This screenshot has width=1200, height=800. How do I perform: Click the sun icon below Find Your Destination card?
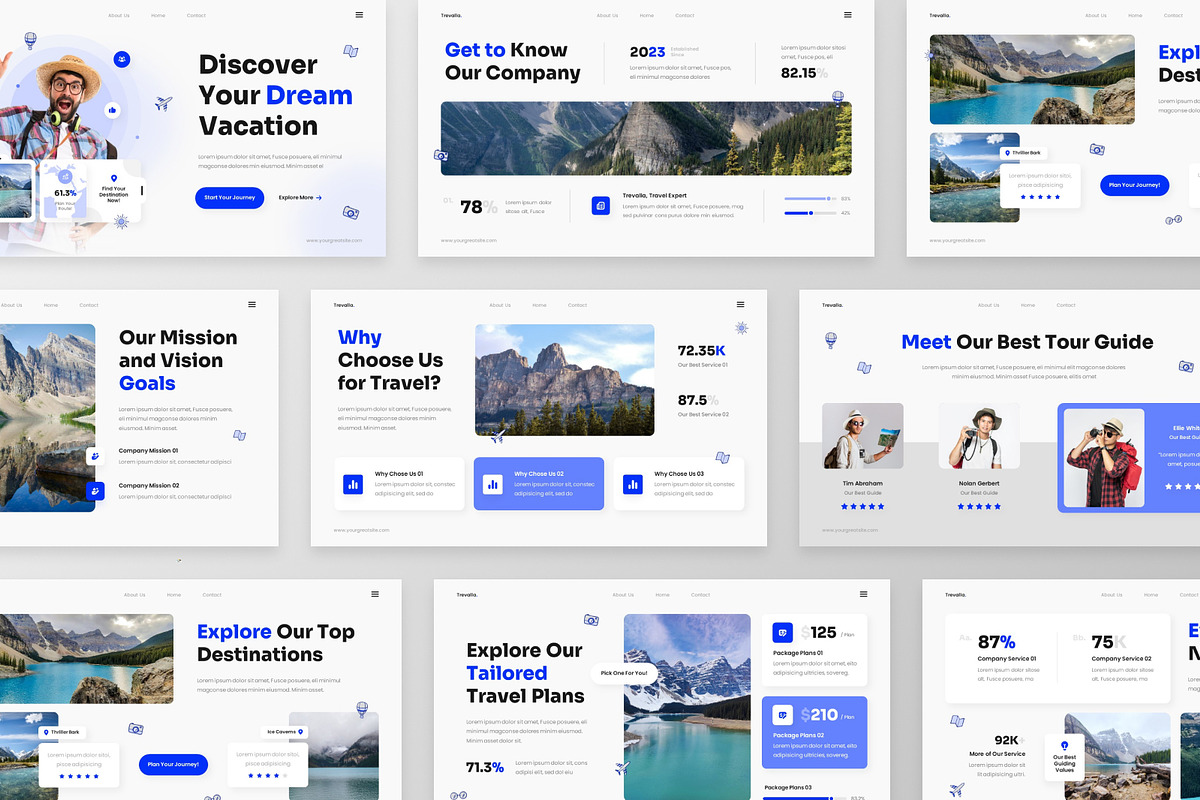pyautogui.click(x=121, y=221)
